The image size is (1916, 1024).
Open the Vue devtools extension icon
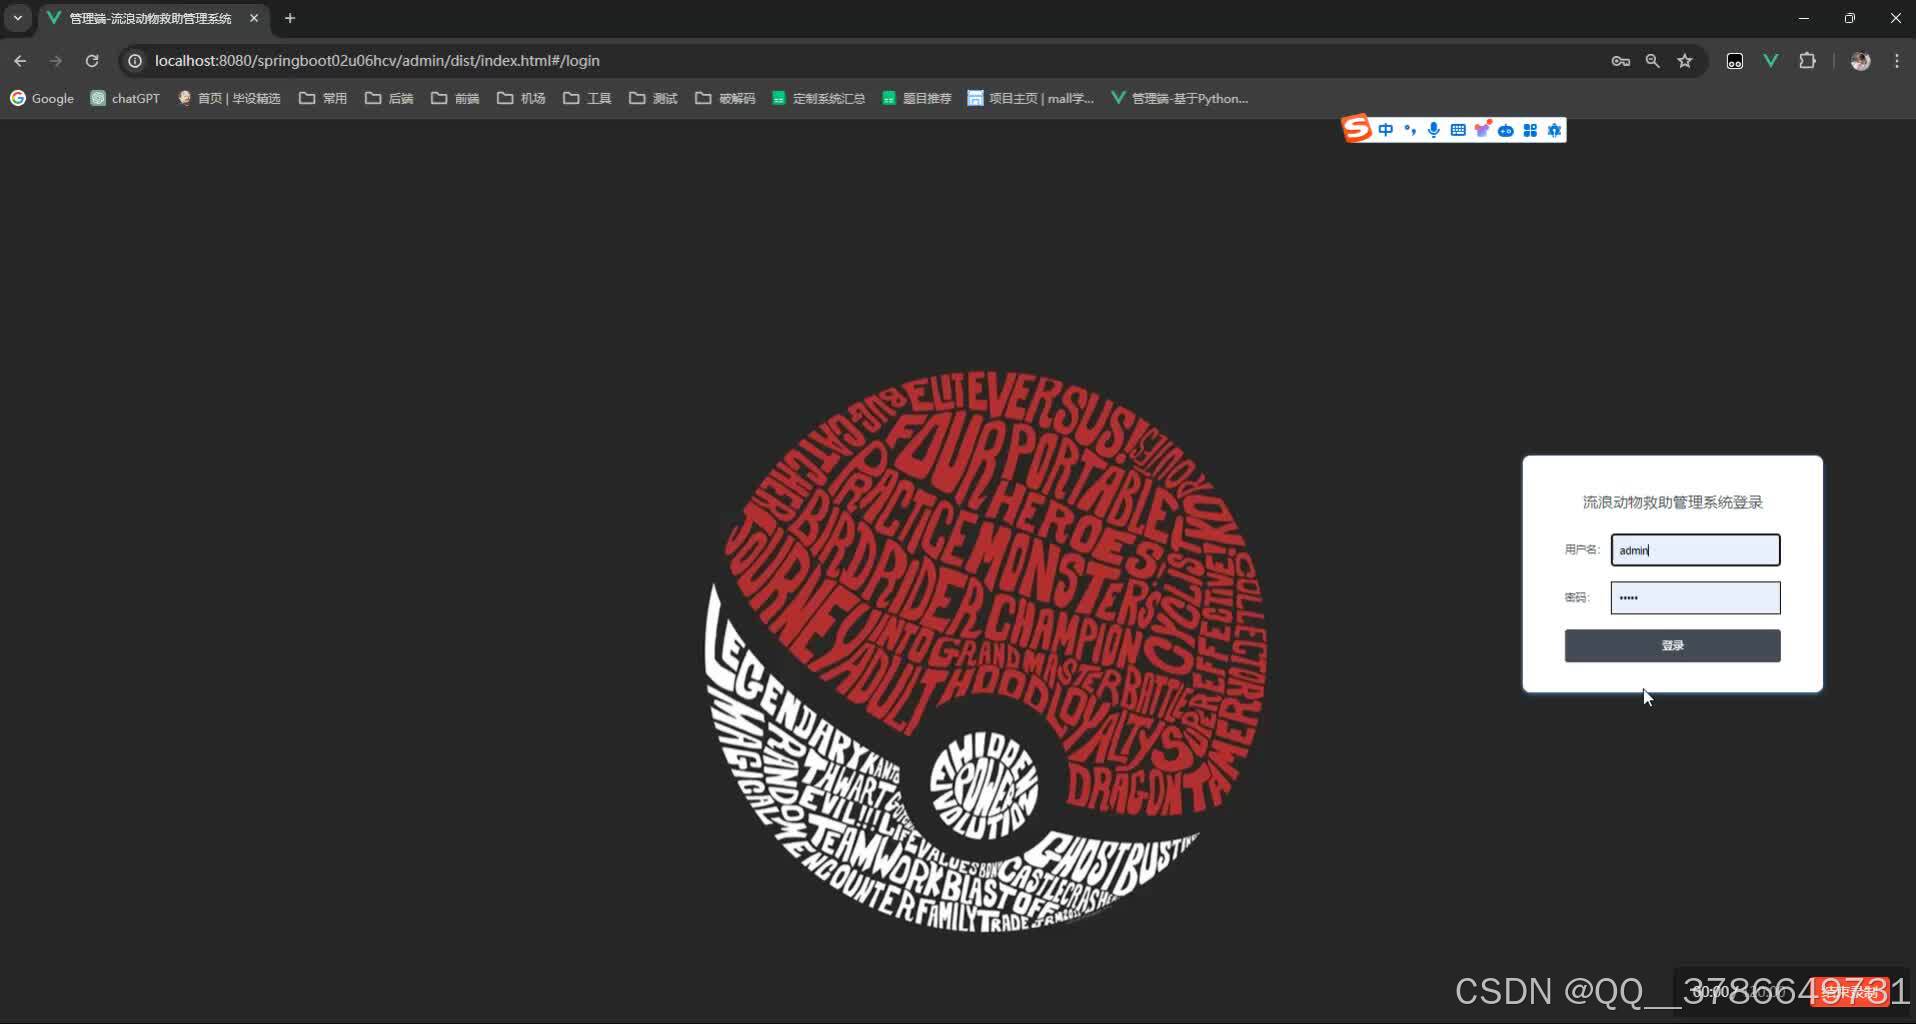(1770, 61)
